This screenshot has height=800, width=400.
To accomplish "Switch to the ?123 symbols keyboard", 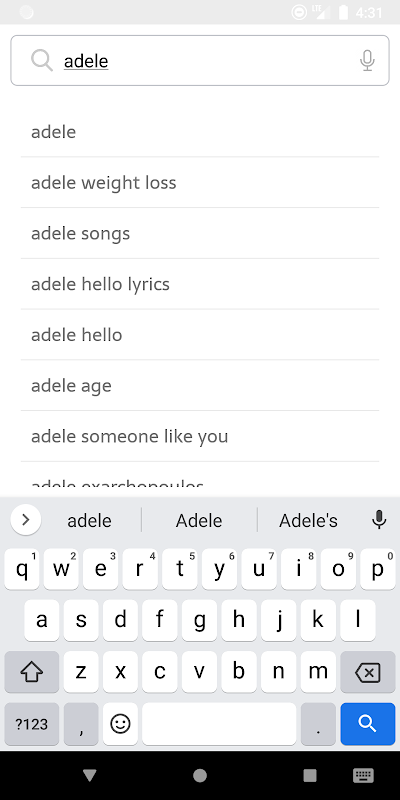I will click(x=32, y=723).
